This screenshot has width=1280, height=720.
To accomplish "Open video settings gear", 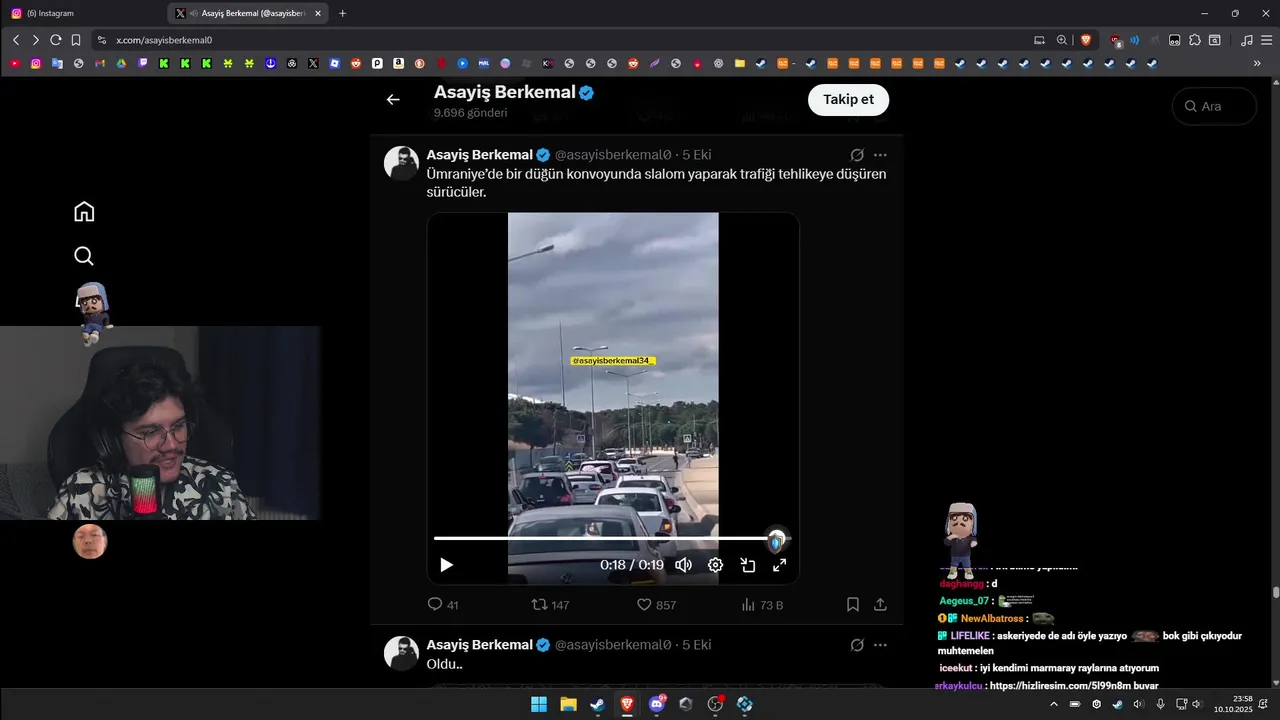I will click(x=715, y=565).
